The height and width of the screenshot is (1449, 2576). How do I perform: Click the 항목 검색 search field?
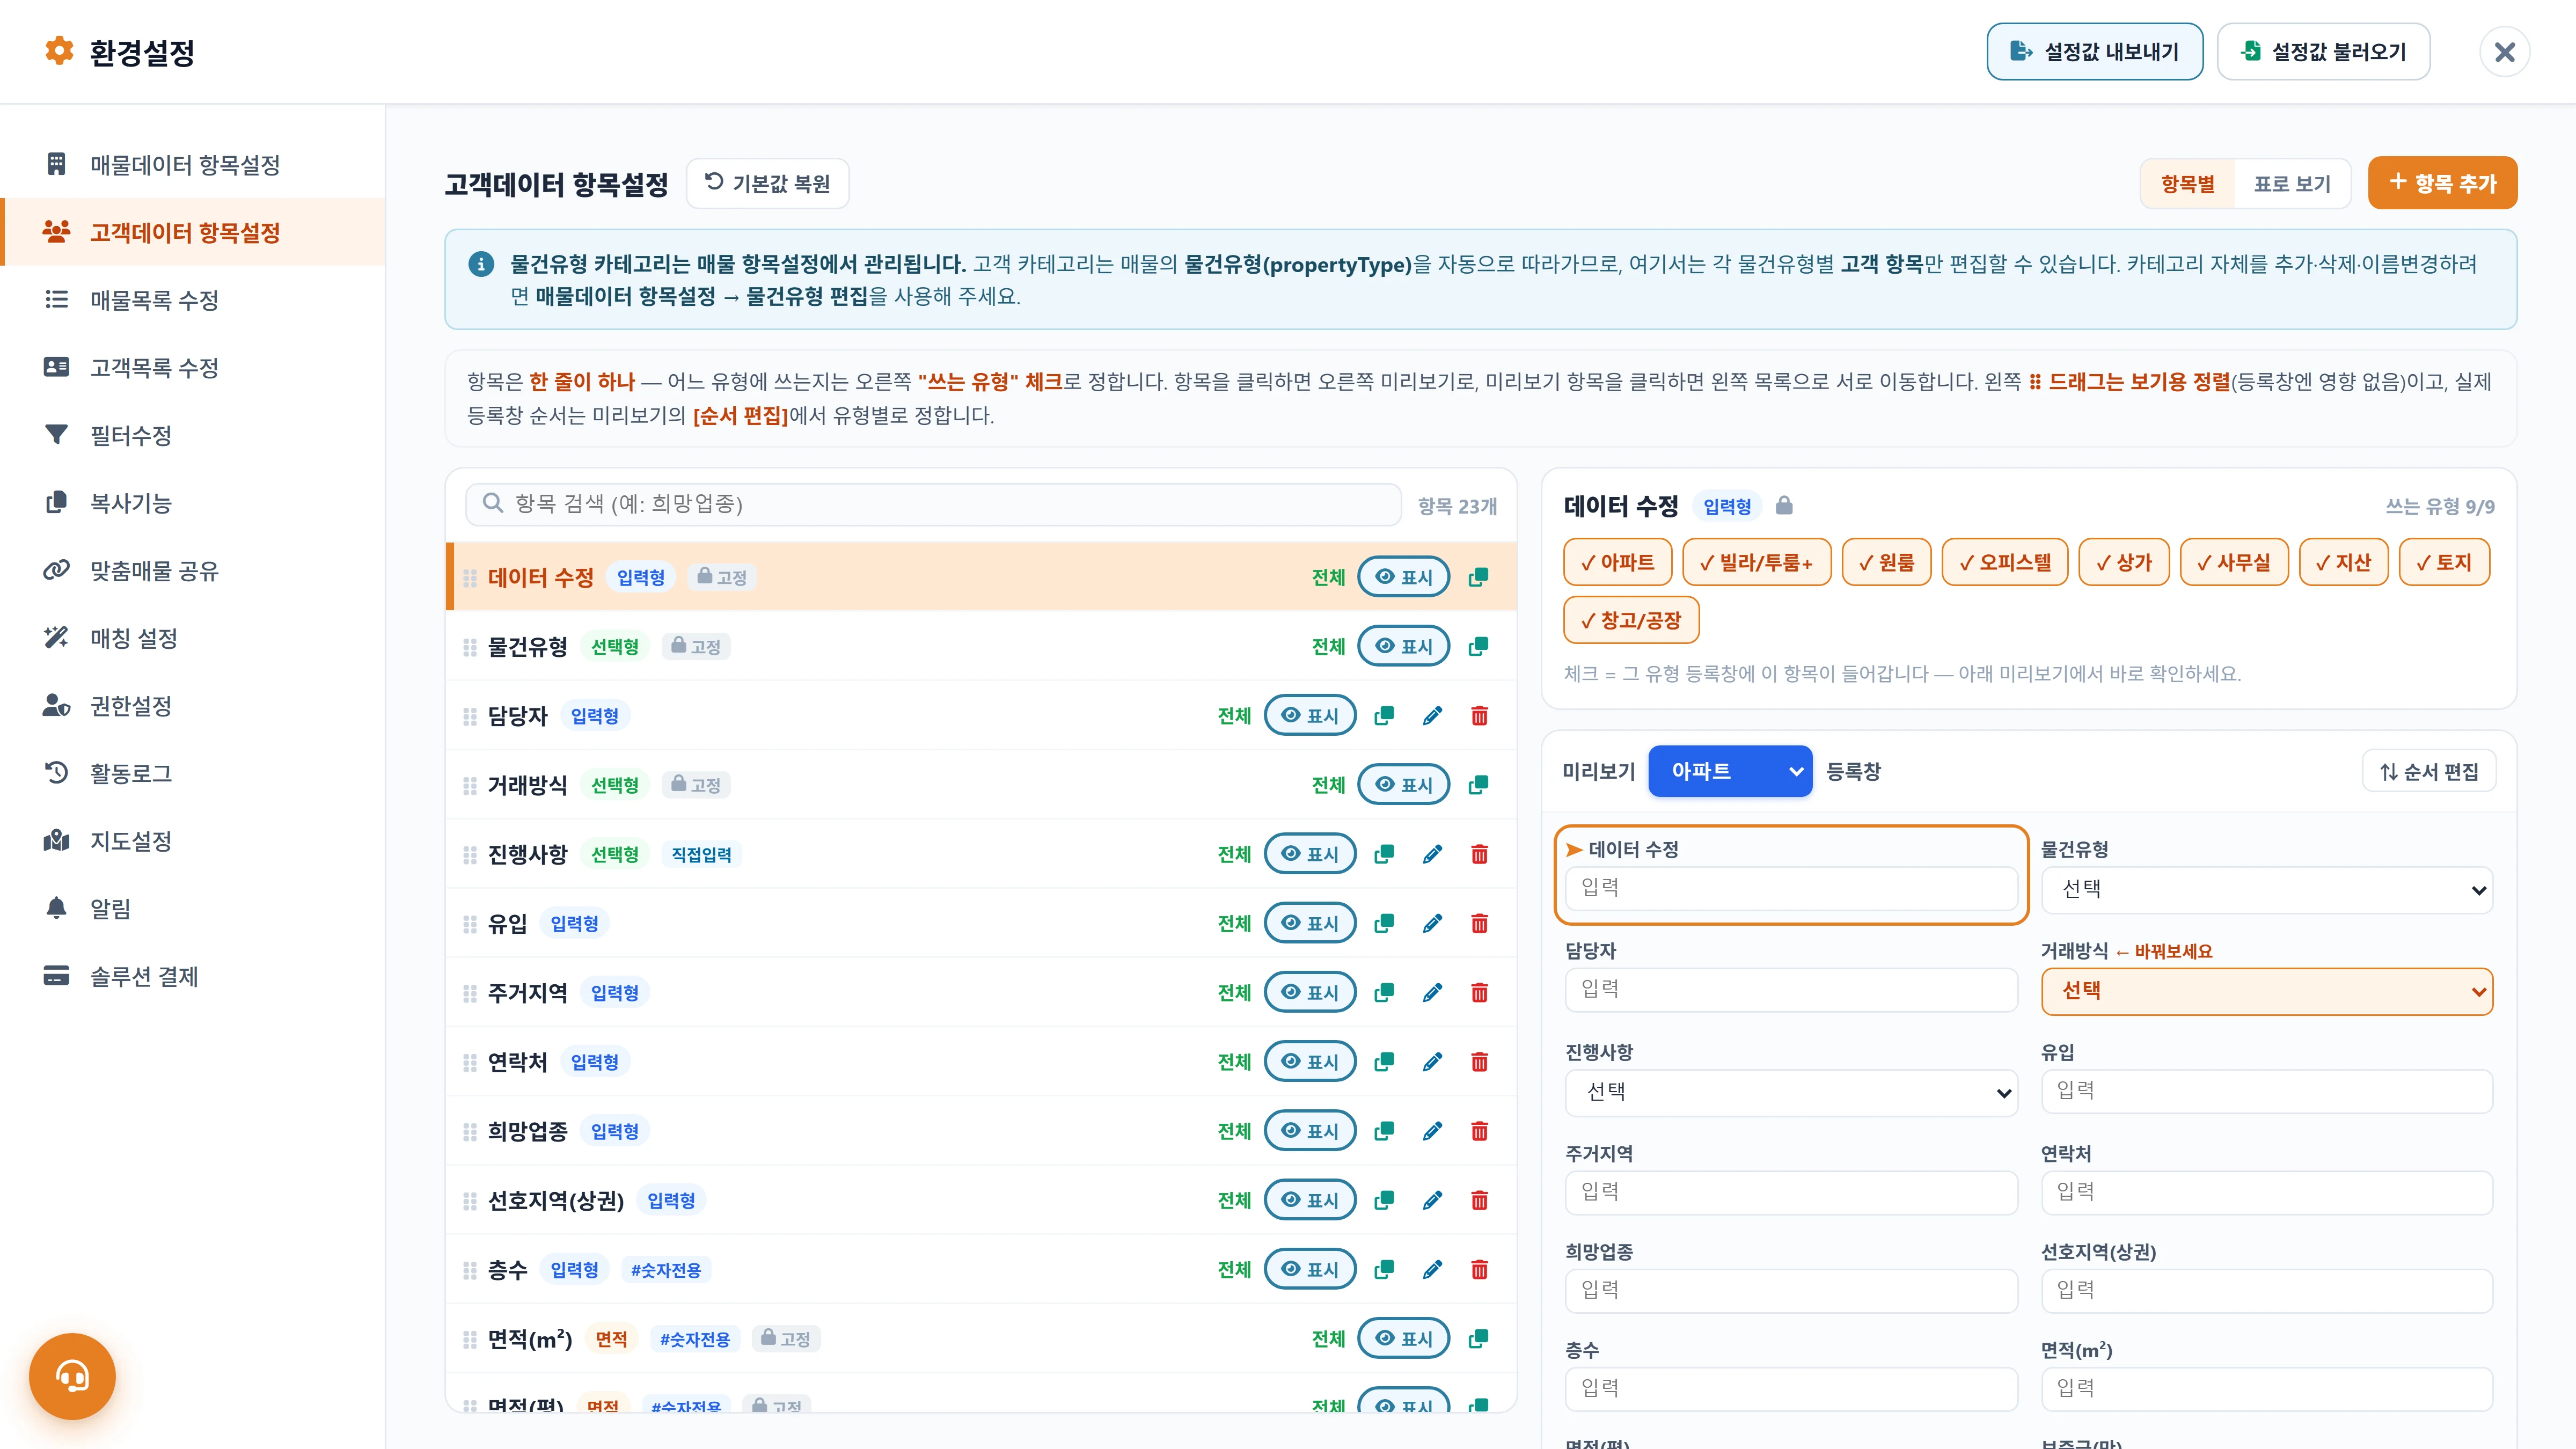(933, 504)
